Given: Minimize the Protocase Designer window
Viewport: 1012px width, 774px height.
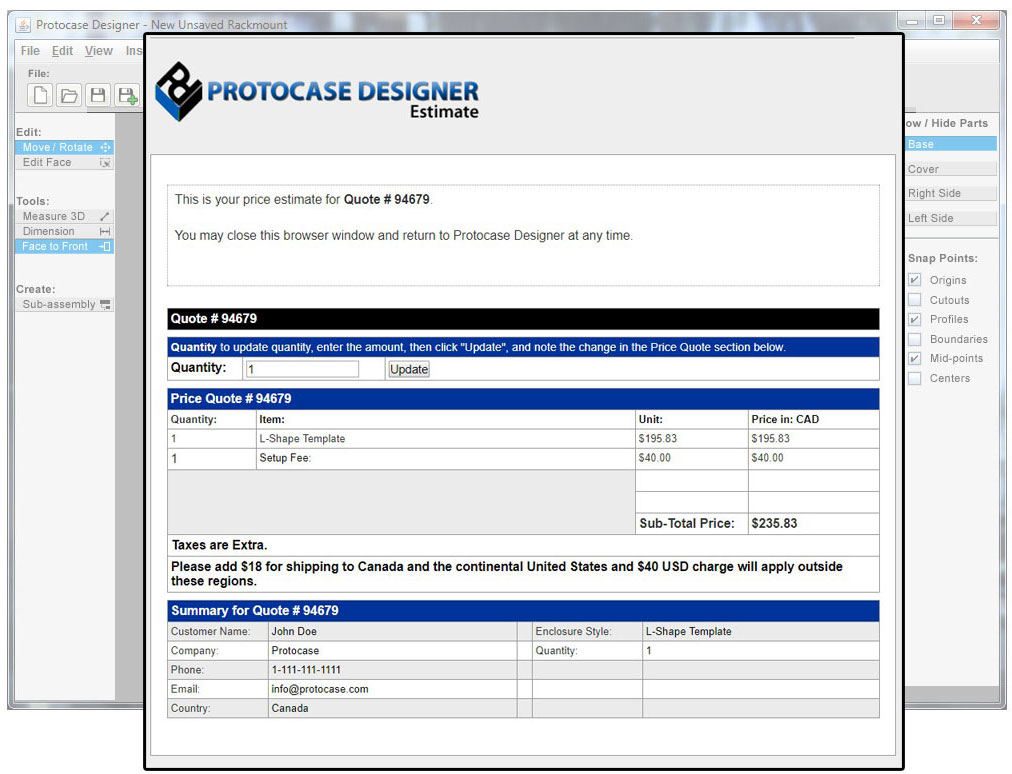Looking at the screenshot, I should point(912,21).
